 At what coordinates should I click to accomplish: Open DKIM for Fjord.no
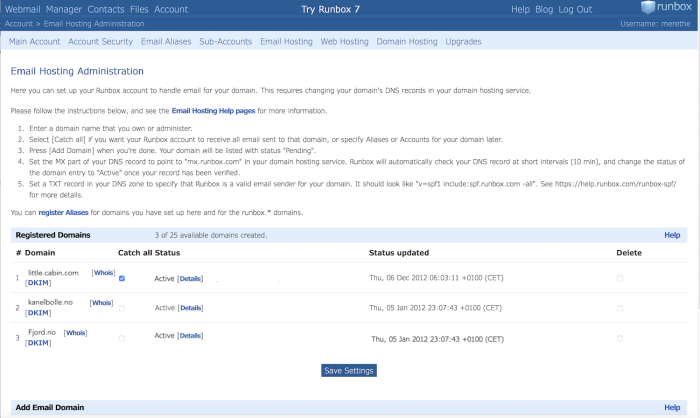[x=39, y=343]
